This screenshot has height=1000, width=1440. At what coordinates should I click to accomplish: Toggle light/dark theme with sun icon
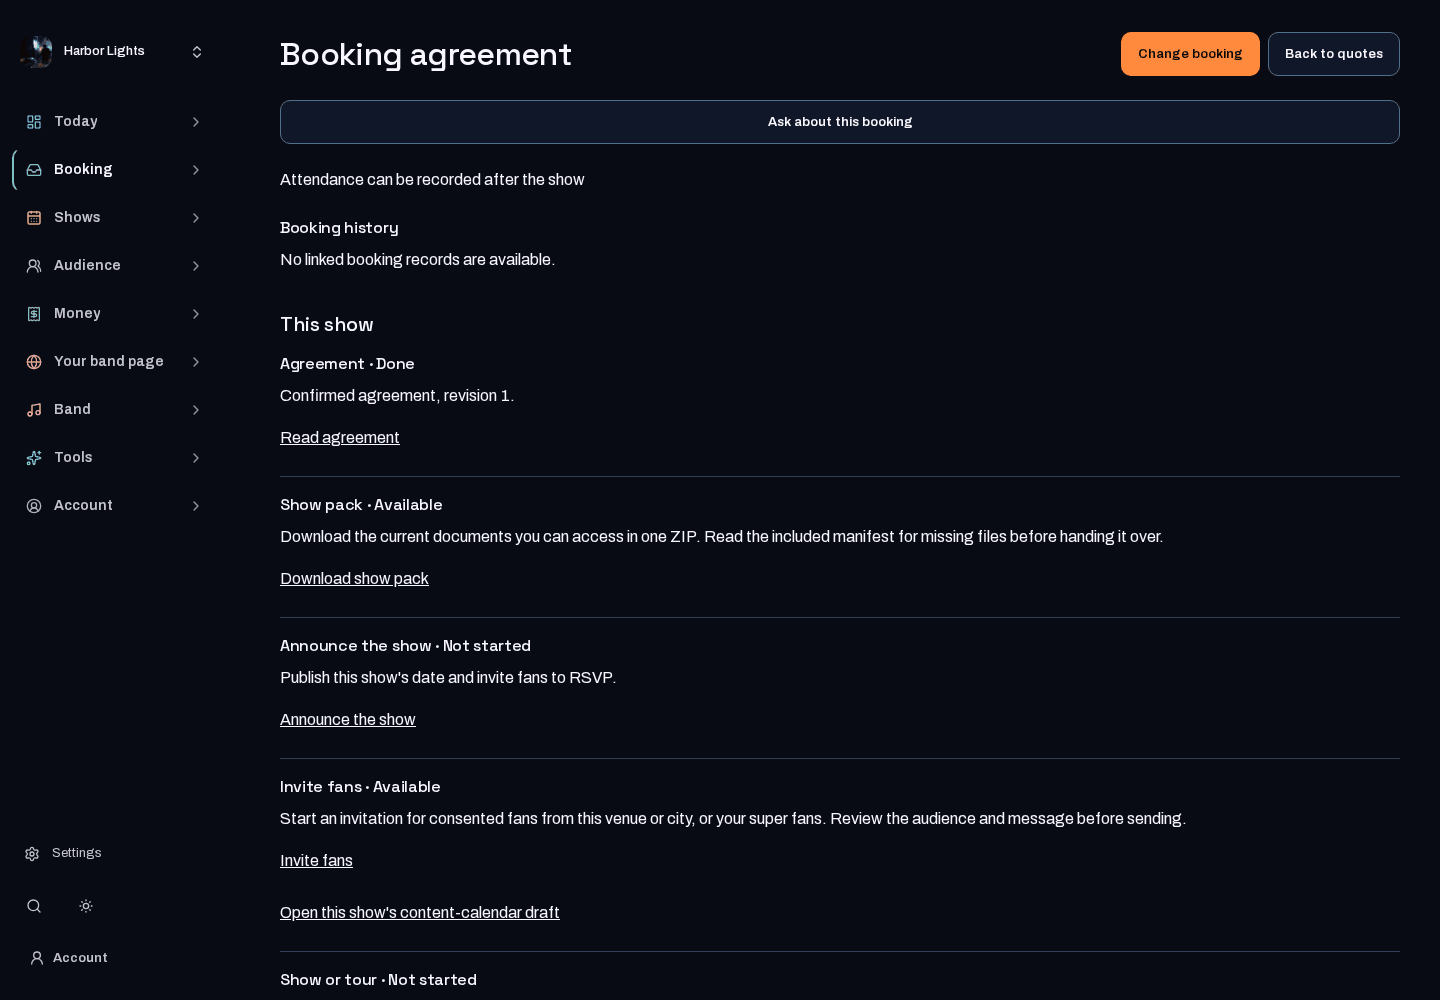(x=86, y=906)
